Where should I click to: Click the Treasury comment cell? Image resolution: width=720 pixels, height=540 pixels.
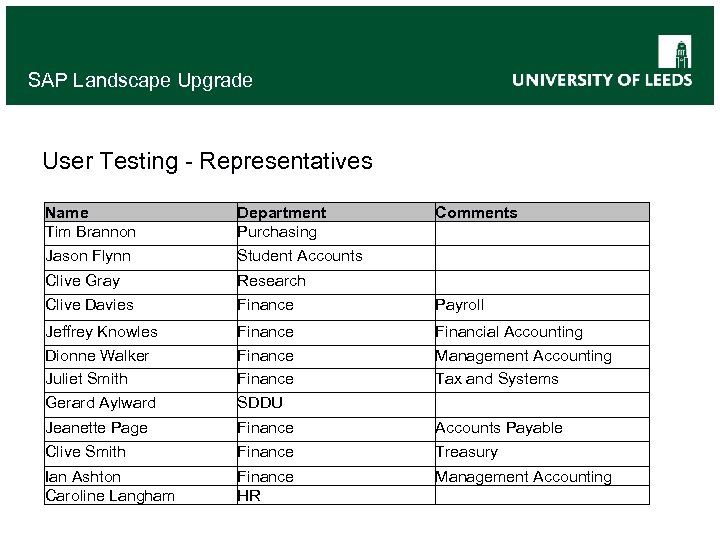point(465,452)
